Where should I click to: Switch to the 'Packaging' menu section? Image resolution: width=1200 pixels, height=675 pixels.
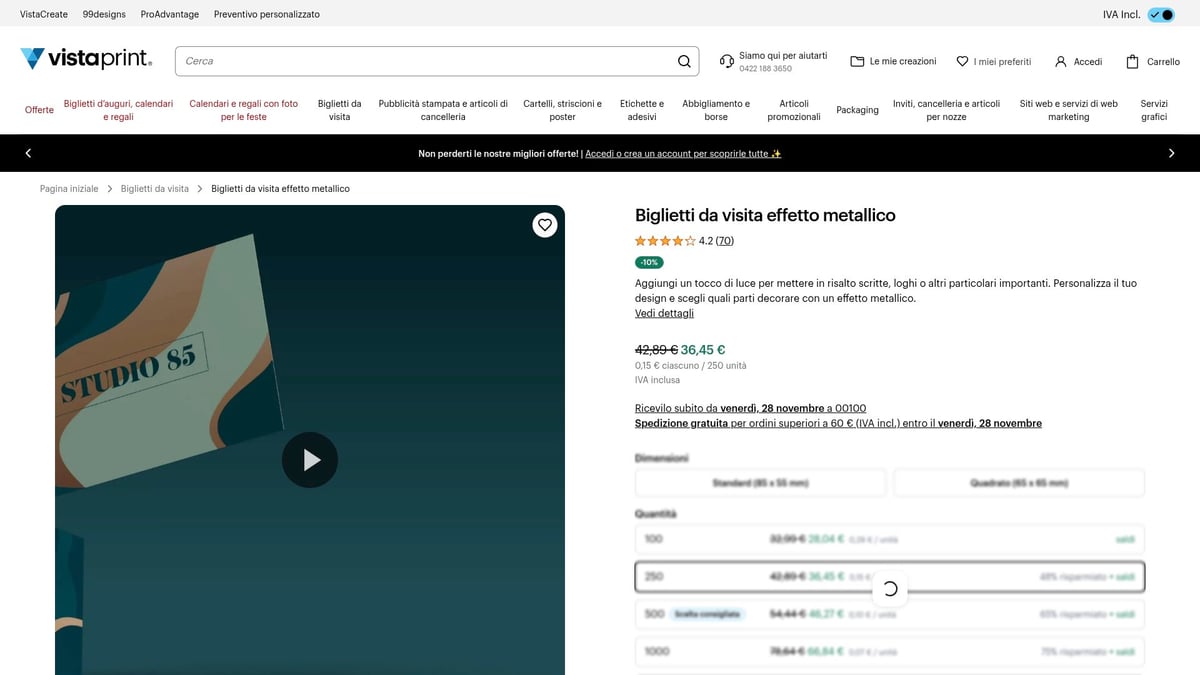857,110
